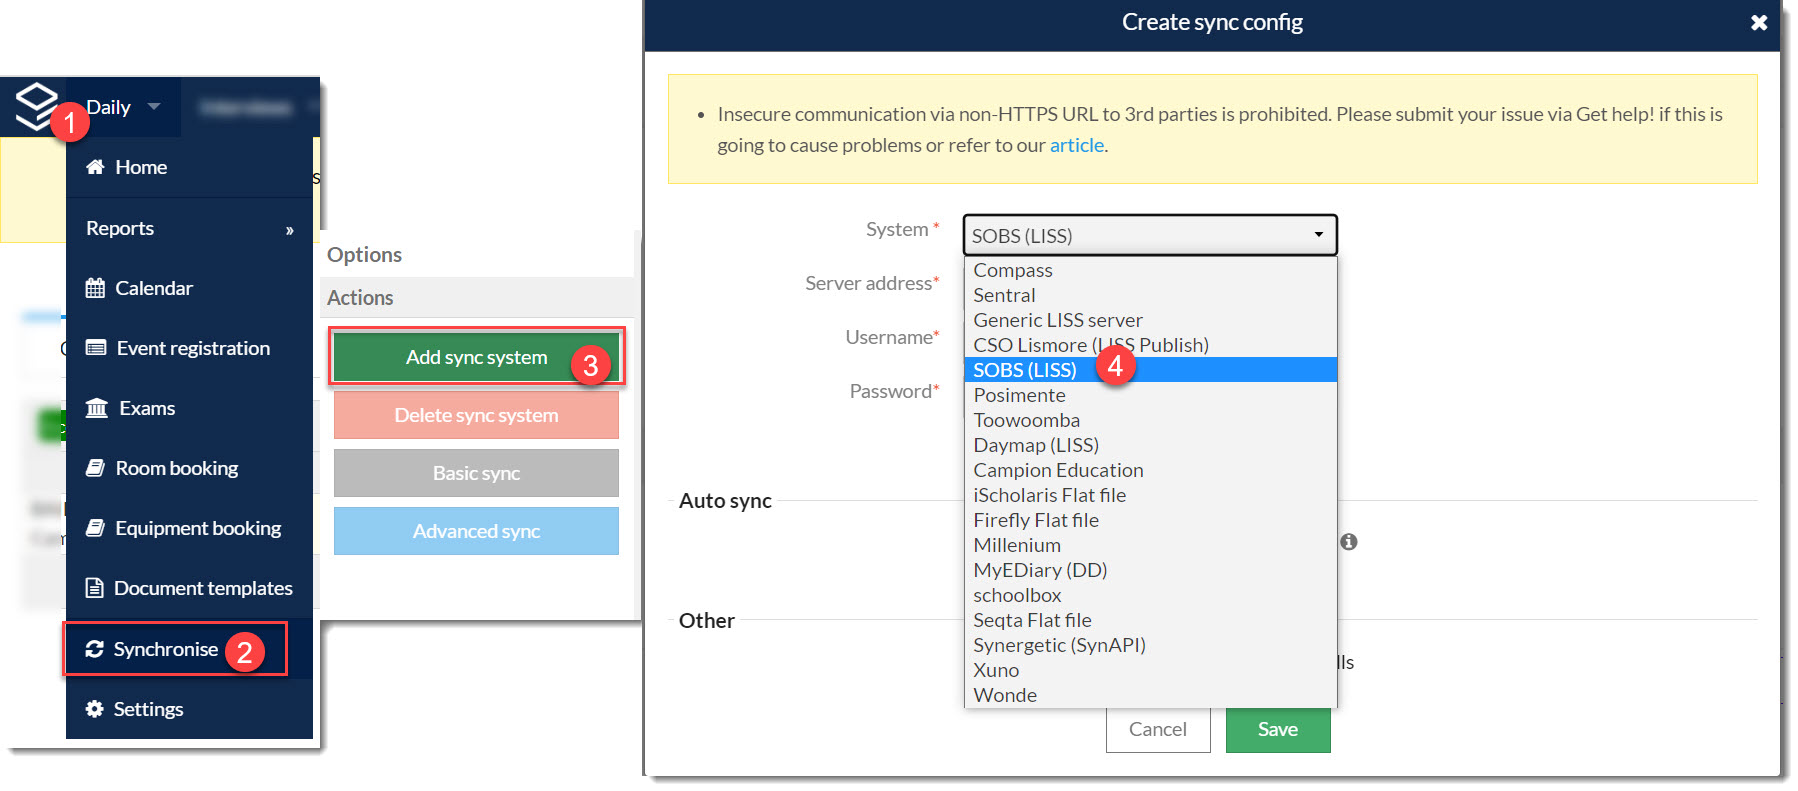
Task: Click the Exams building icon
Action: [97, 408]
